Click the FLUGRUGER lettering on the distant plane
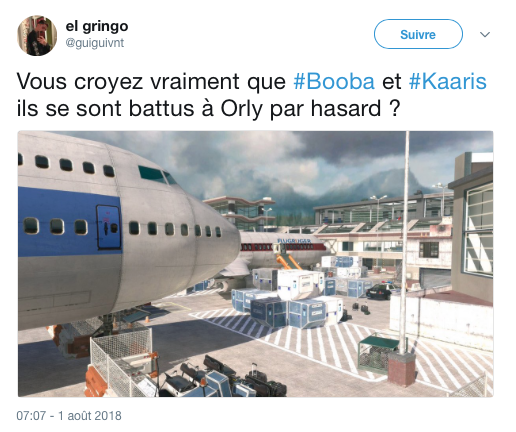 pos(294,240)
